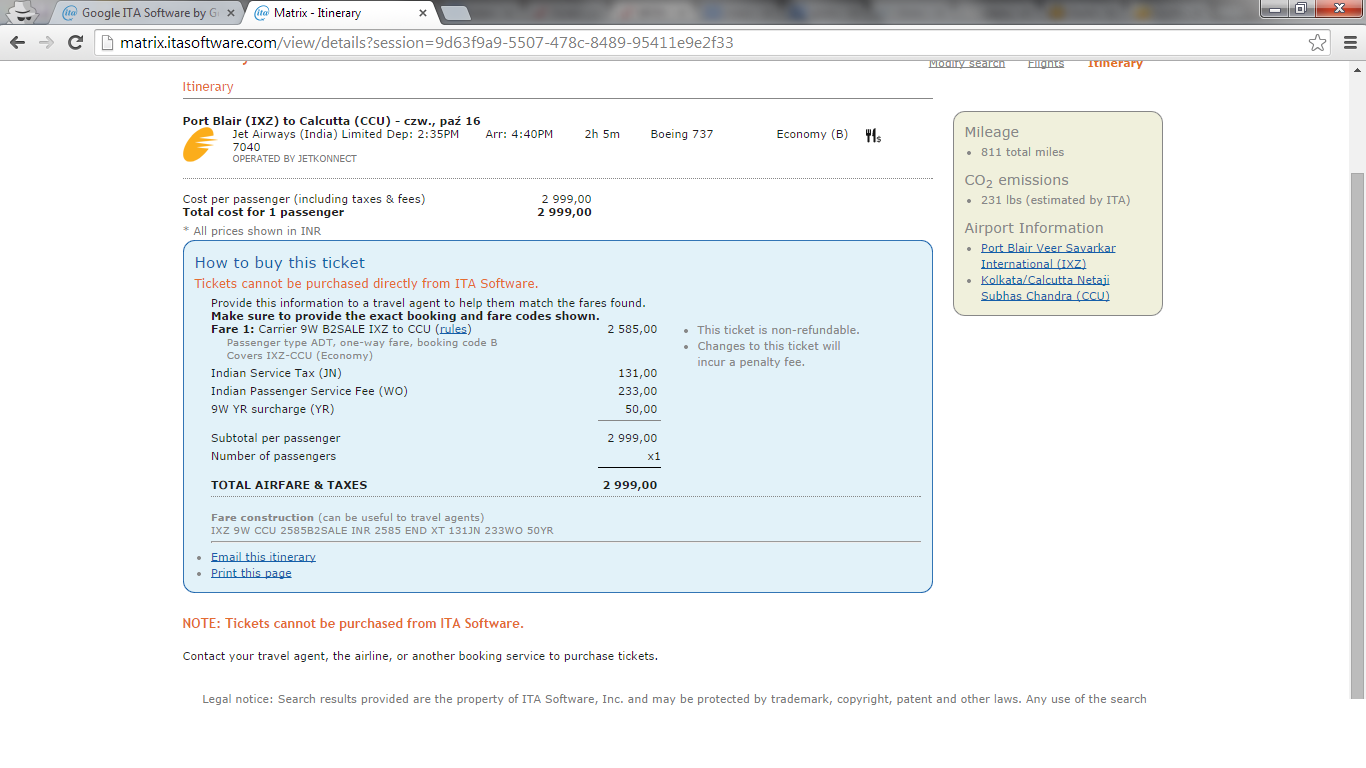Open the Chrome menu hamburger icon
The width and height of the screenshot is (1366, 768).
1349,42
